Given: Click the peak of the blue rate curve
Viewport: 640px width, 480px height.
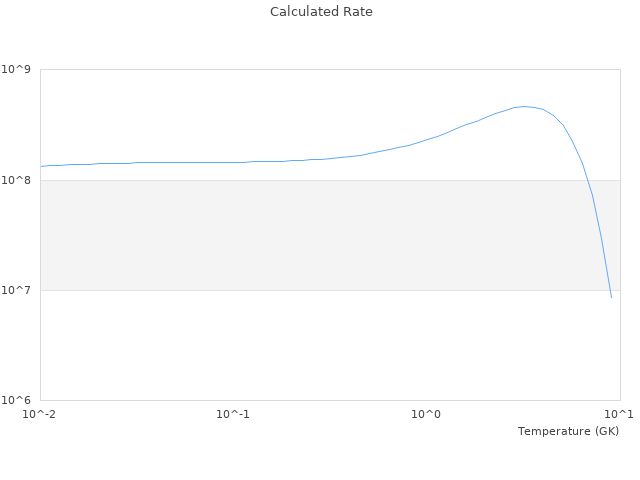Looking at the screenshot, I should point(524,106).
